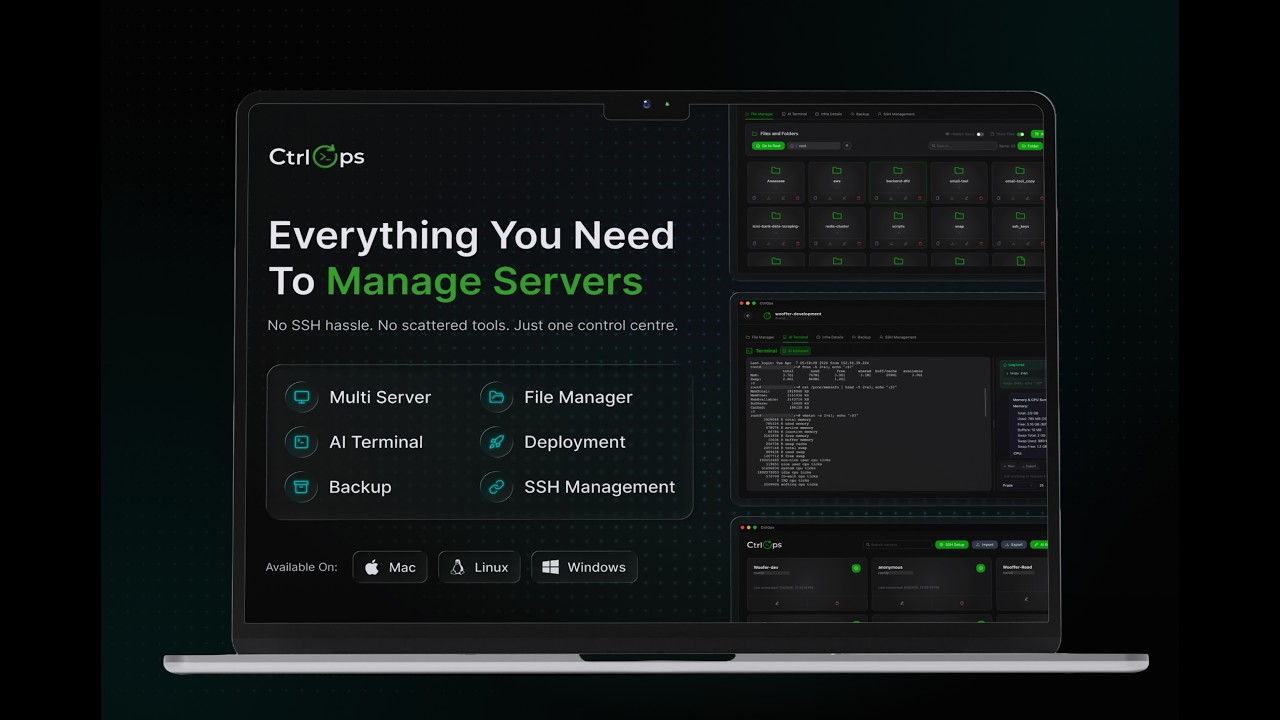Select the Mac platform button
Viewport: 1280px width, 720px height.
coord(390,567)
